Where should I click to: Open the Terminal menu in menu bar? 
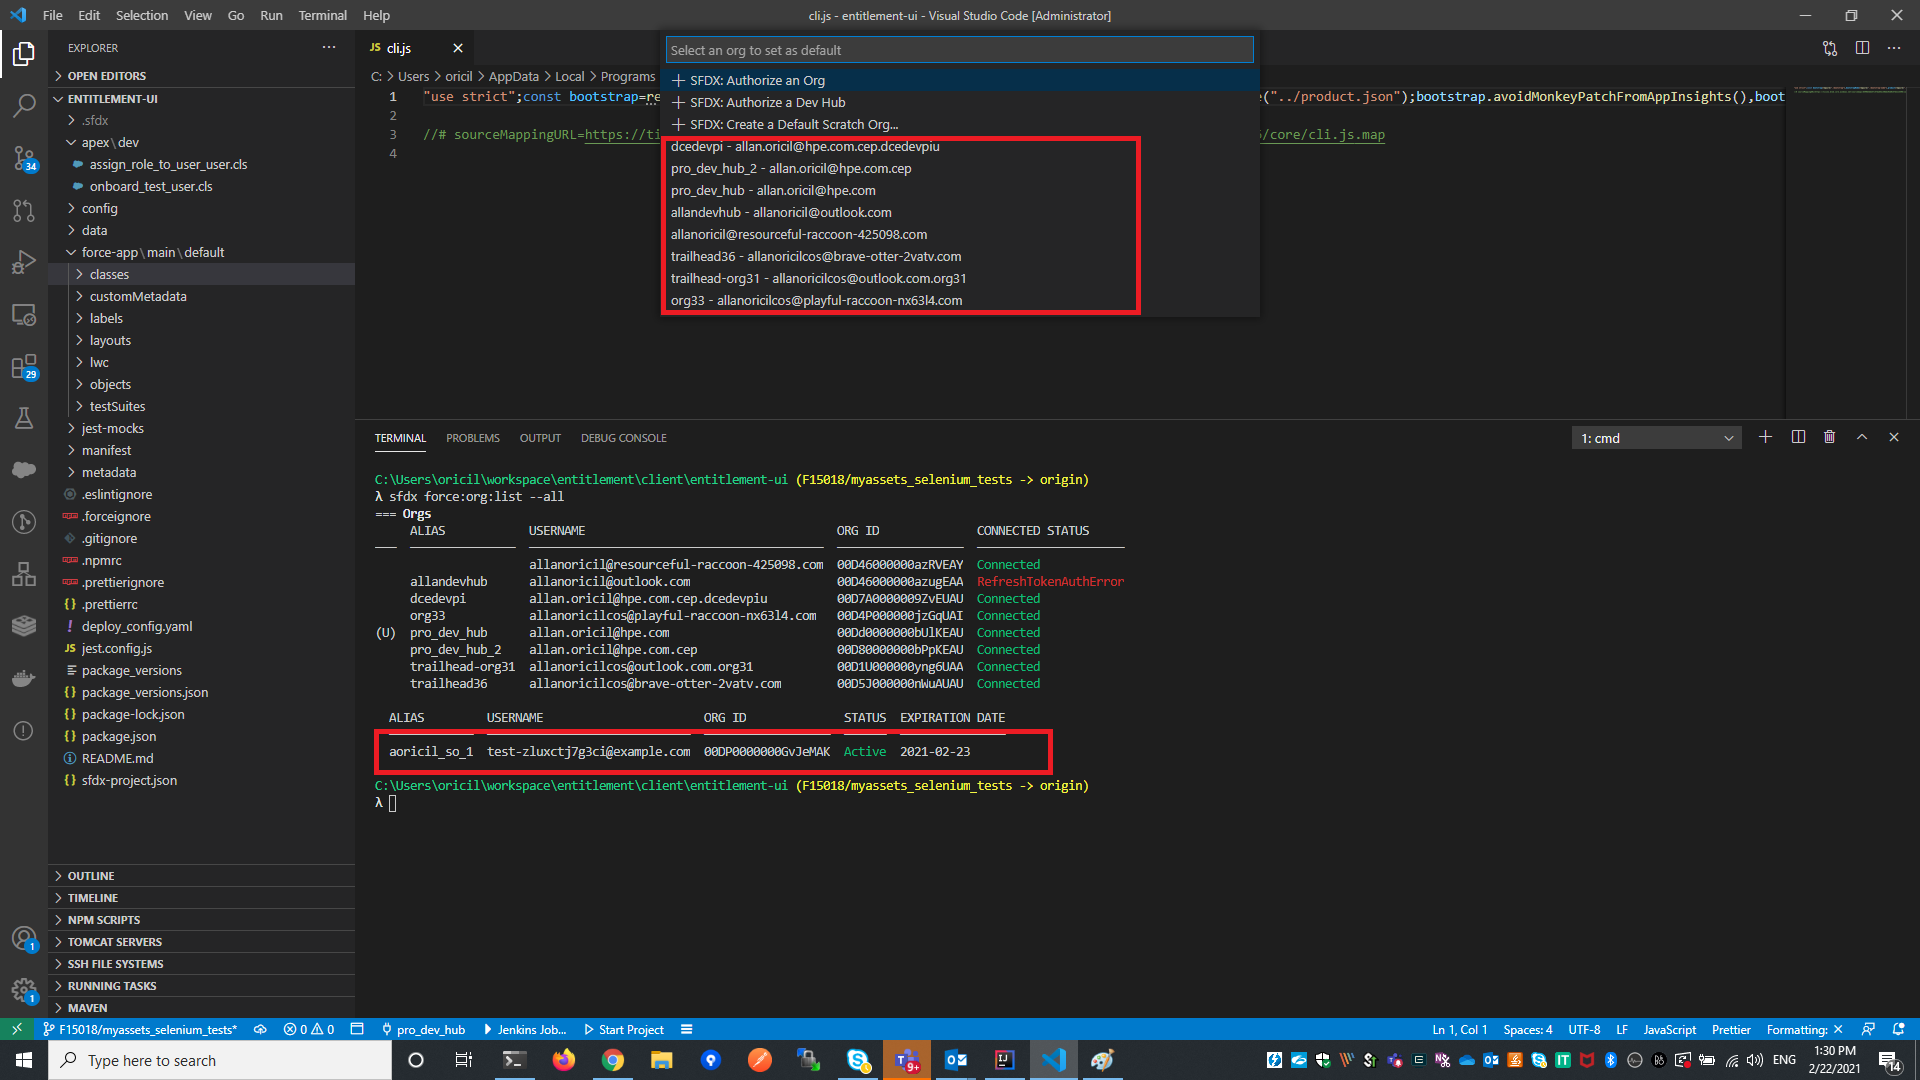(x=322, y=15)
